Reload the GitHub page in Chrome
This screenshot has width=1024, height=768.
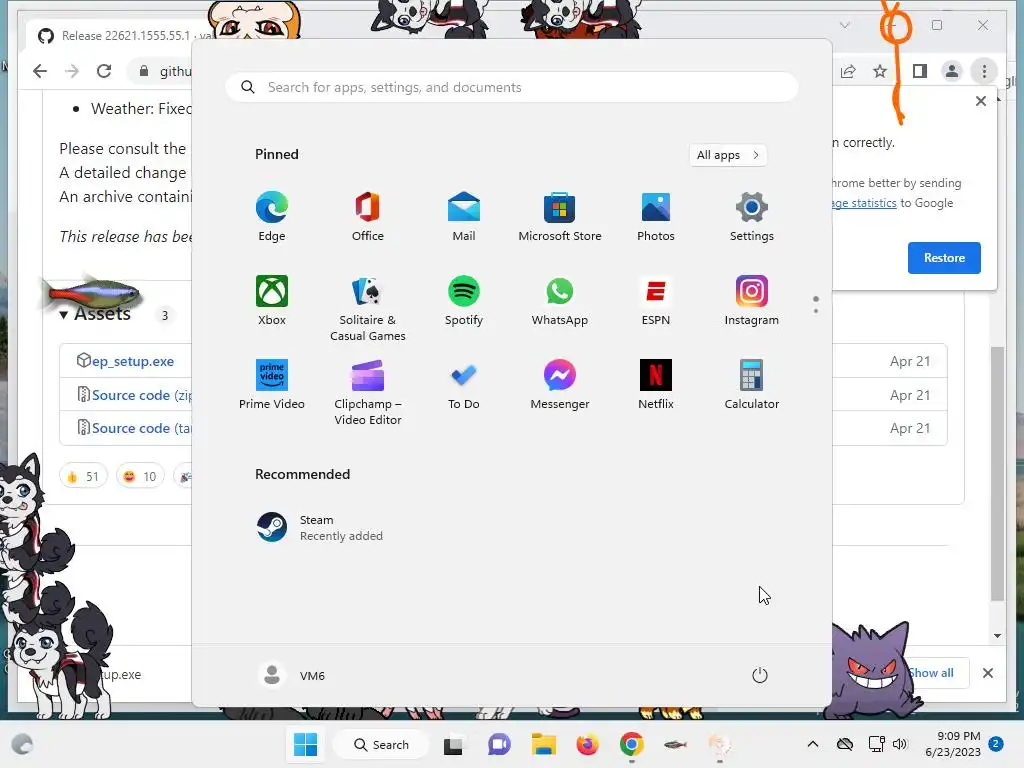point(104,71)
